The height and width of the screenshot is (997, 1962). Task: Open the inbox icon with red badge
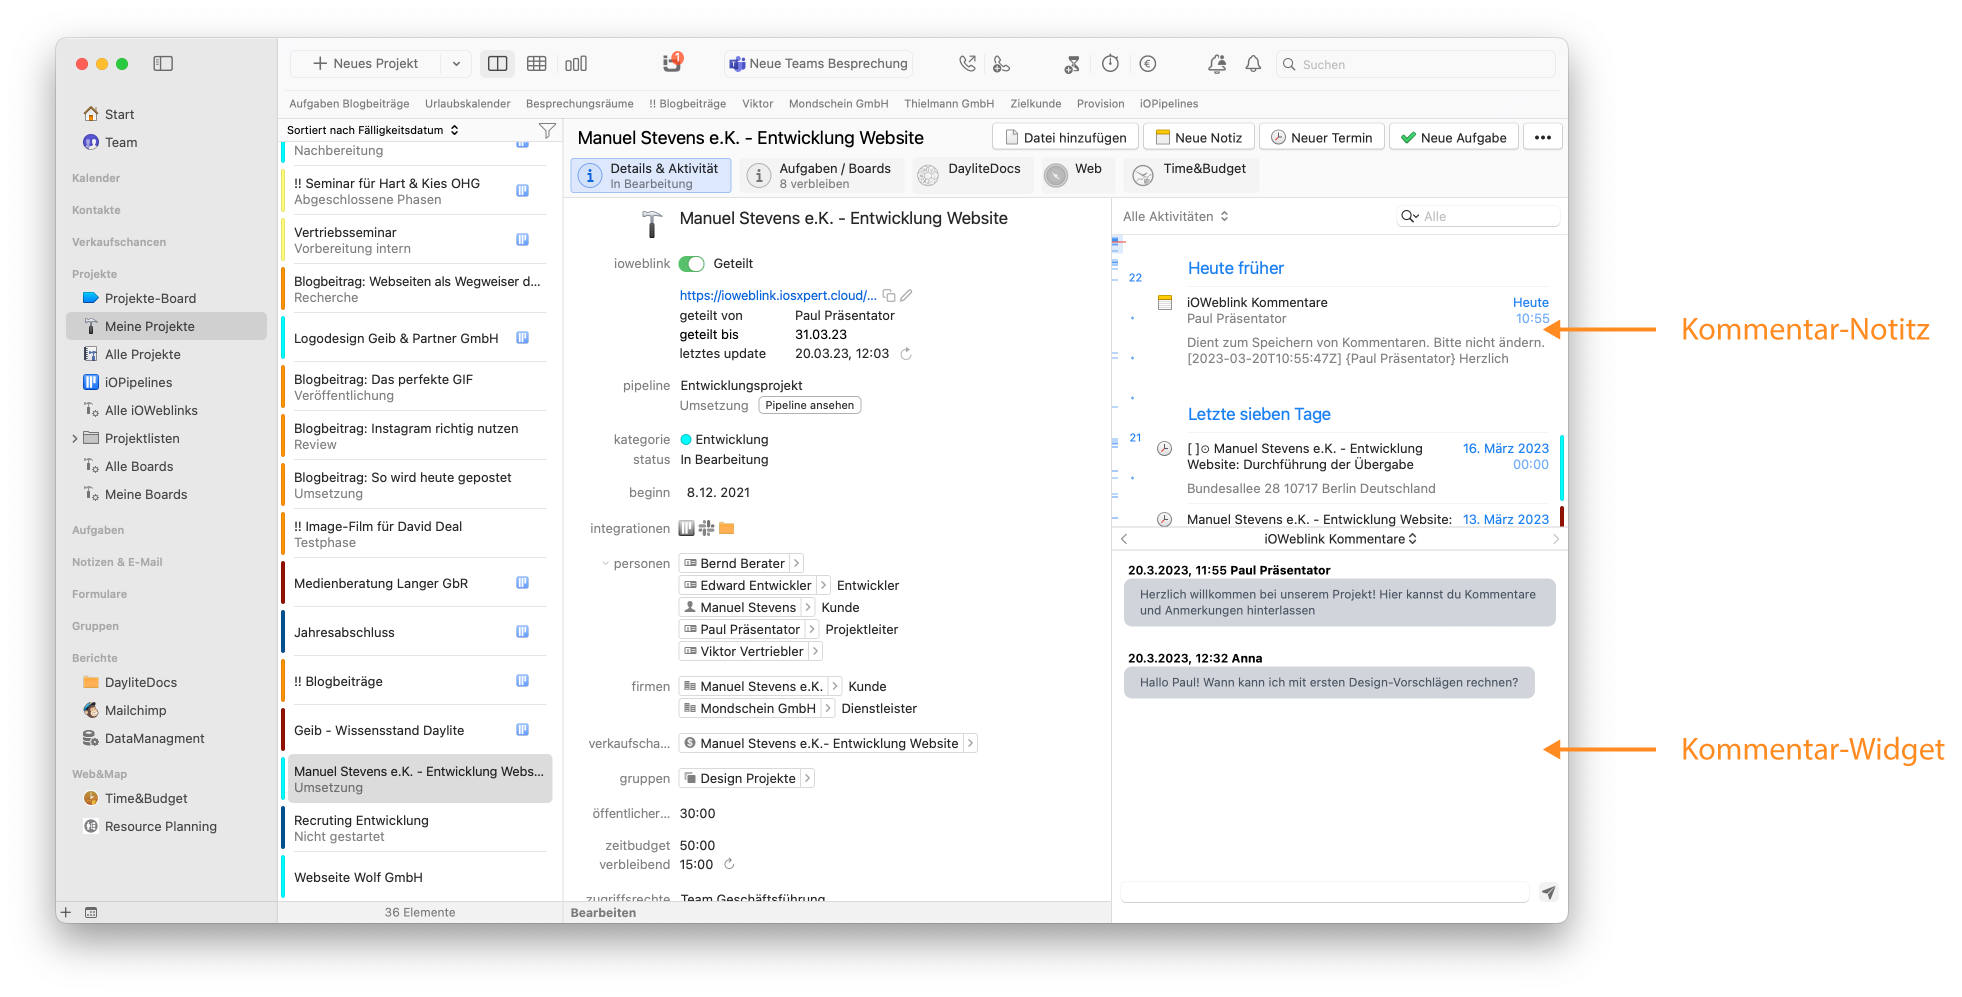pos(673,63)
